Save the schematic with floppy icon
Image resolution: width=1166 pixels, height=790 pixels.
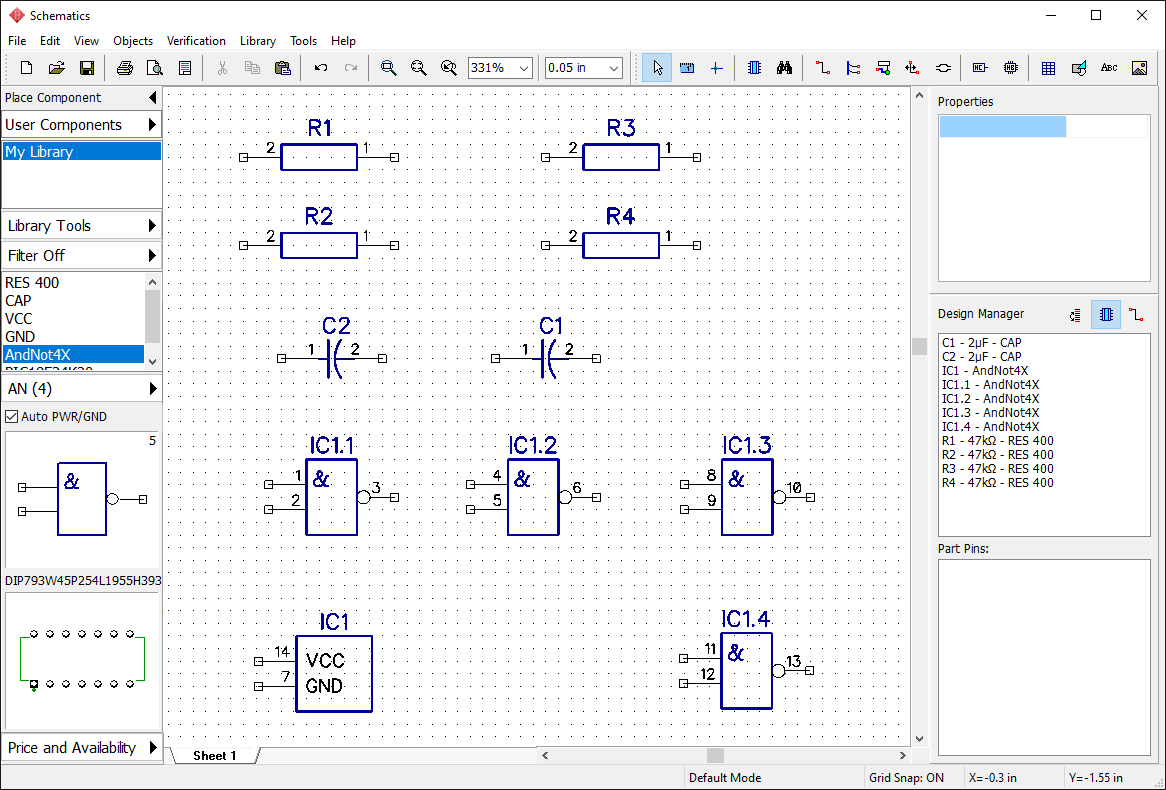(87, 68)
